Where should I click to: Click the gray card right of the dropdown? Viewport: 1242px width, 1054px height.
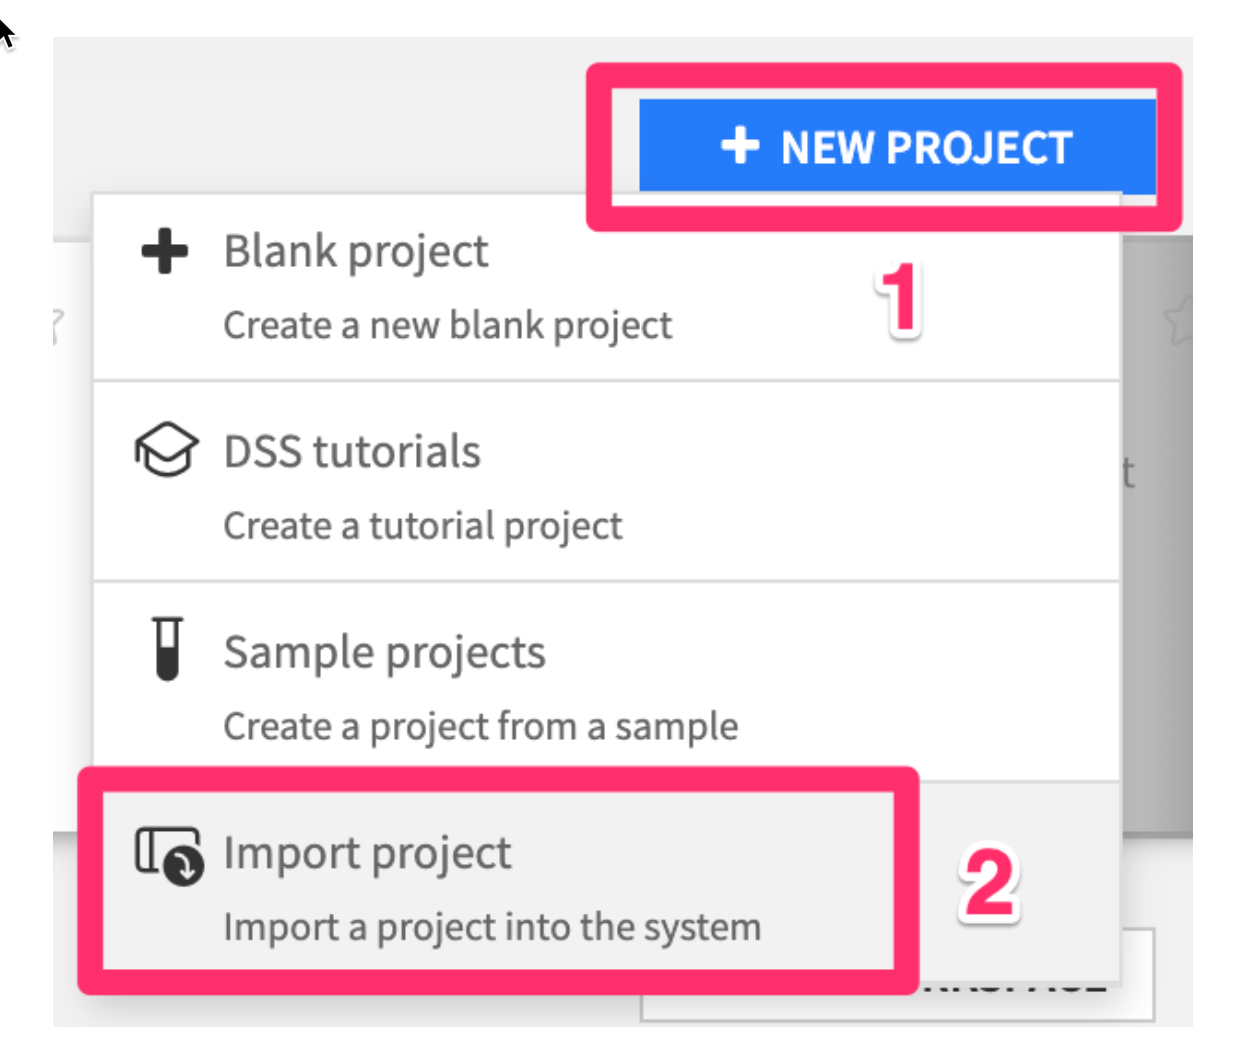click(1157, 600)
